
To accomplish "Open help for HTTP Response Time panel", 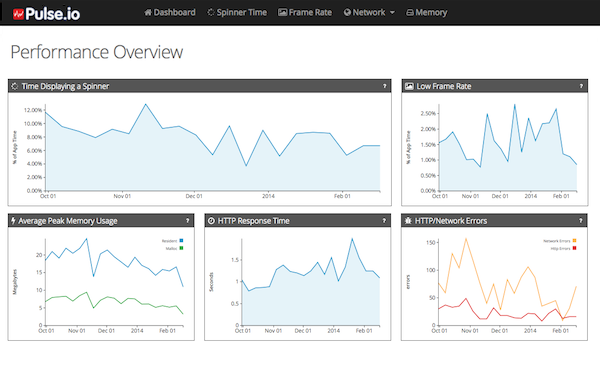I will 384,221.
